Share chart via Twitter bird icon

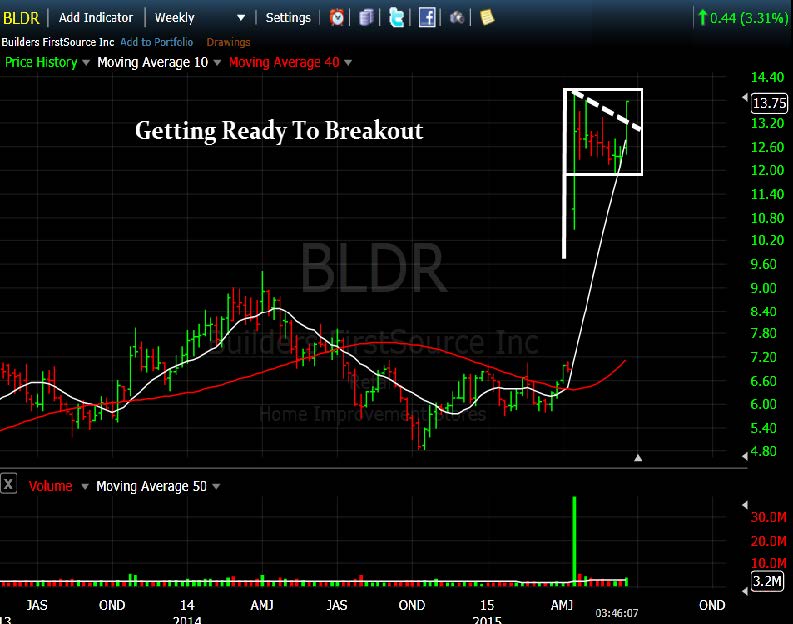396,18
